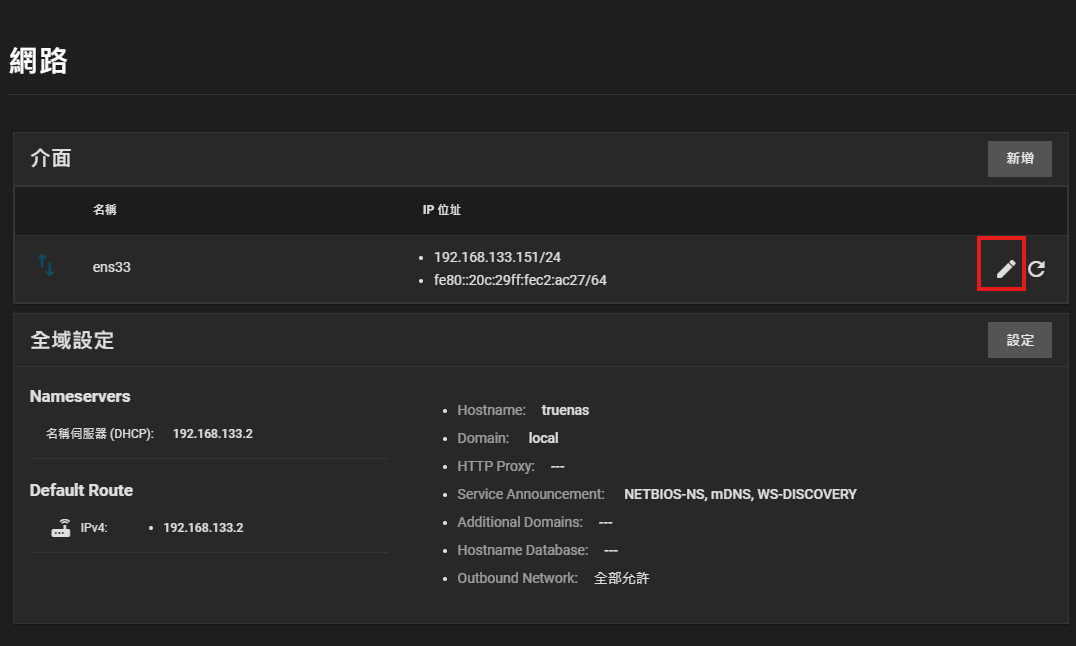Click the up/down arrows link-state icon
Image resolution: width=1076 pixels, height=646 pixels.
pos(46,266)
